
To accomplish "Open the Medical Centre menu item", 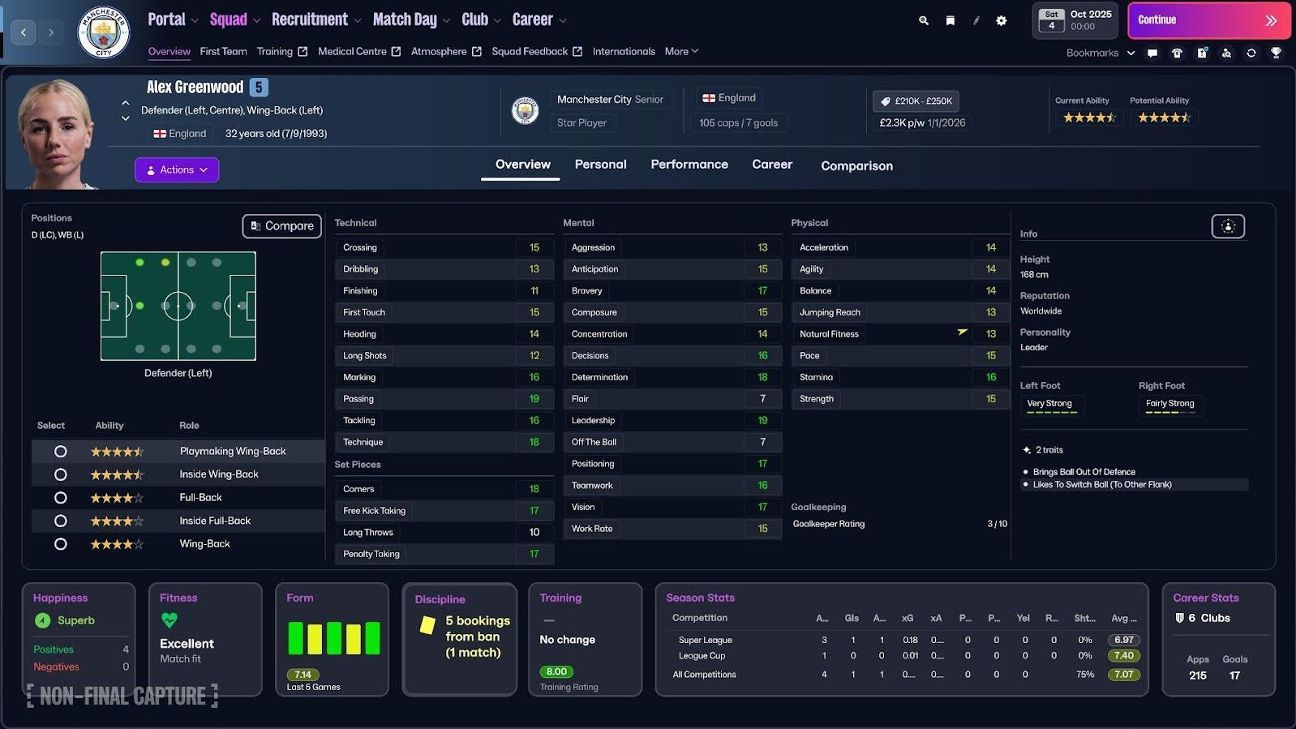I will [x=353, y=51].
